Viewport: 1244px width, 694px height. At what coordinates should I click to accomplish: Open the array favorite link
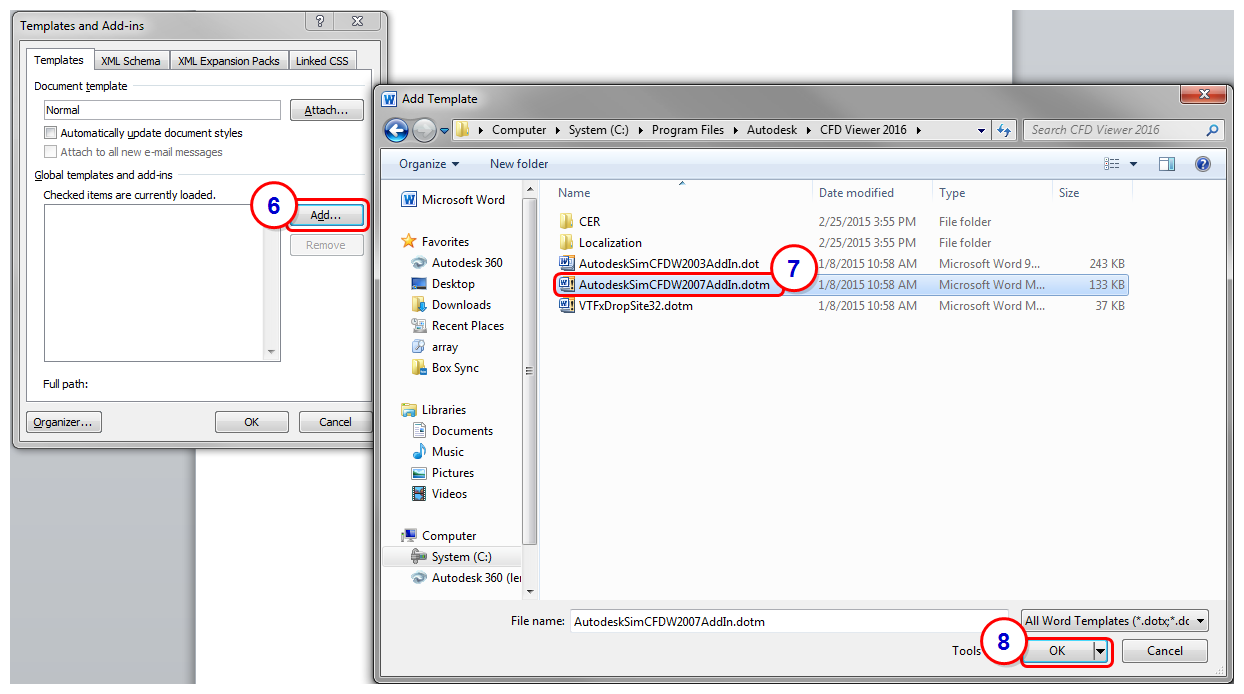coord(434,347)
